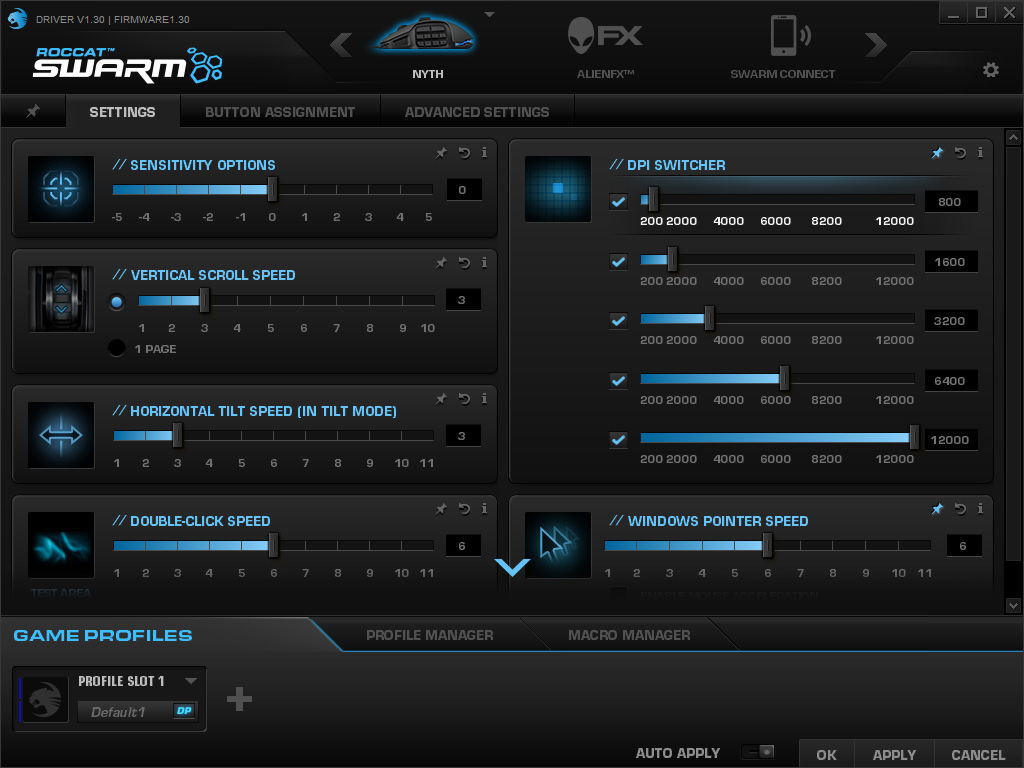Unpin the DPI Switcher panel
This screenshot has height=768, width=1024.
pyautogui.click(x=937, y=153)
